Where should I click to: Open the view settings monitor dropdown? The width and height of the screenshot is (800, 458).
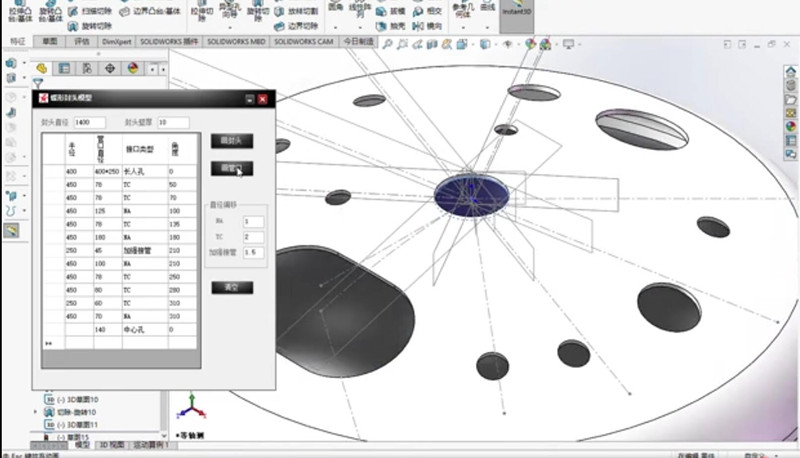point(570,44)
